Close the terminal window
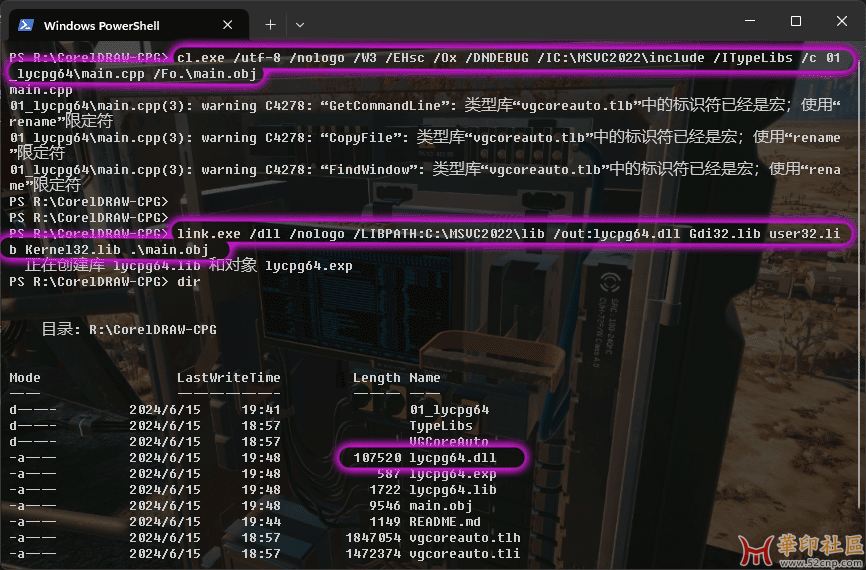866x570 pixels. click(x=841, y=21)
